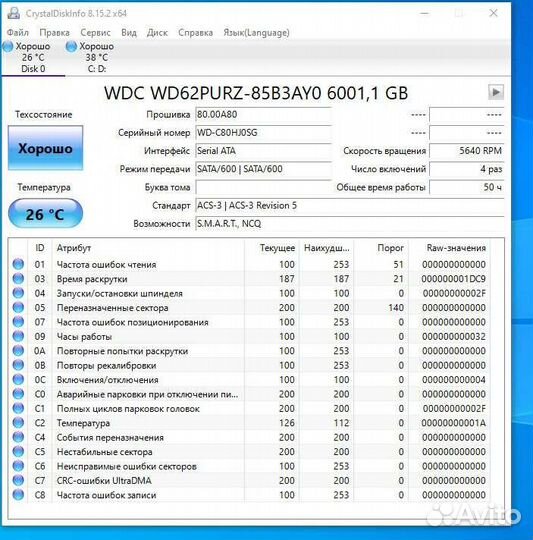The image size is (533, 540).
Task: Select the Повторные попытки раскрутки row
Action: [x=250, y=351]
